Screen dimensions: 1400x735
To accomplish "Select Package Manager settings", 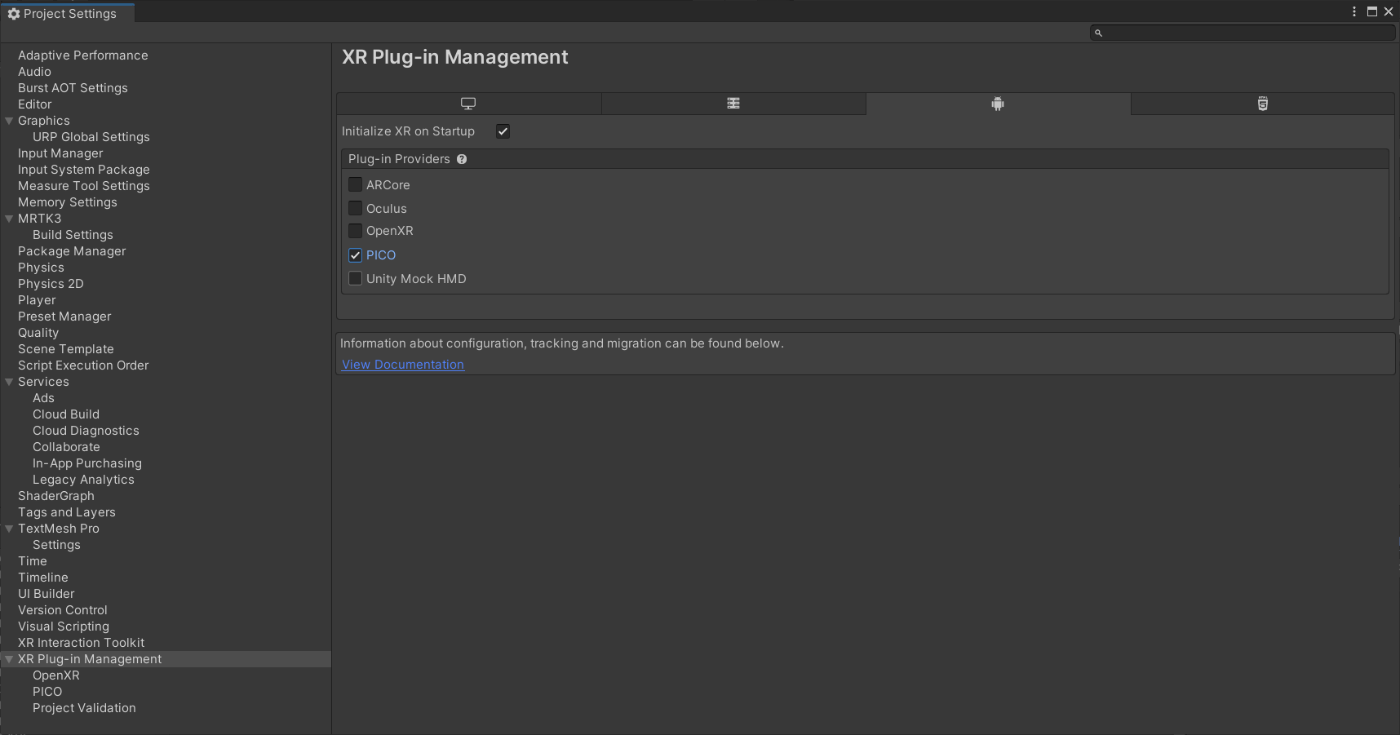I will [x=72, y=251].
